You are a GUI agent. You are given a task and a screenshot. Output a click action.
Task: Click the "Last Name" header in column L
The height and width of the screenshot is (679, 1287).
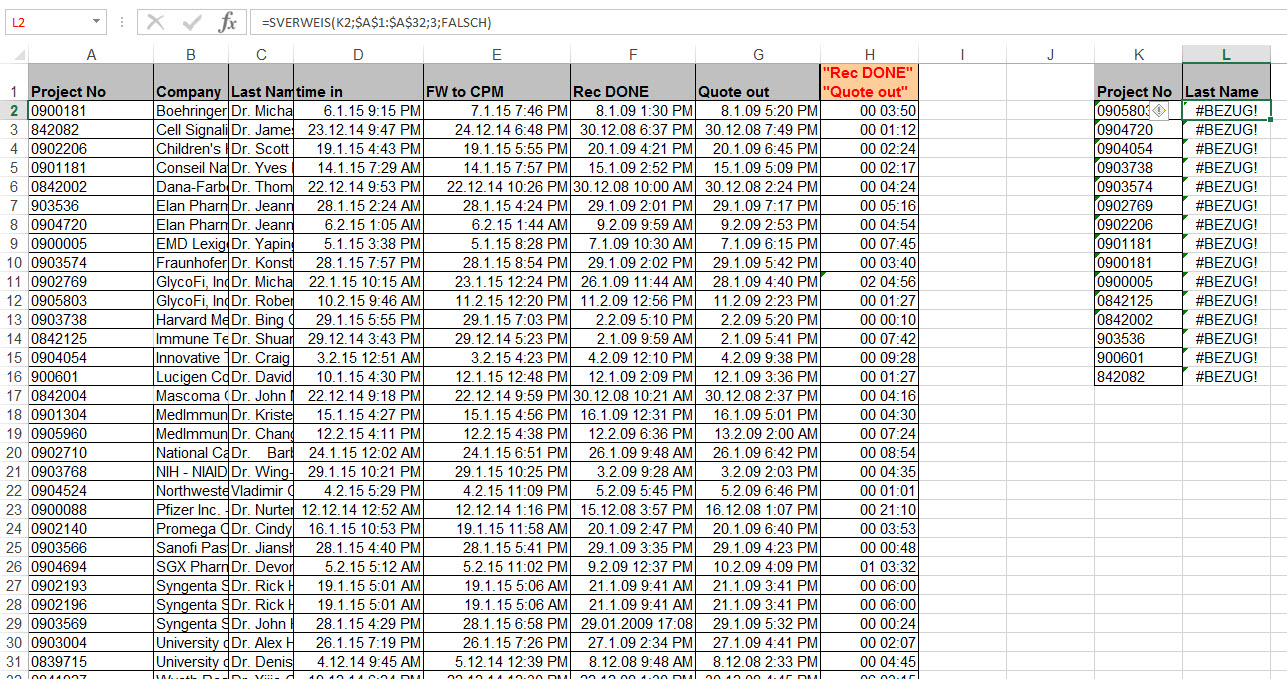[1226, 91]
